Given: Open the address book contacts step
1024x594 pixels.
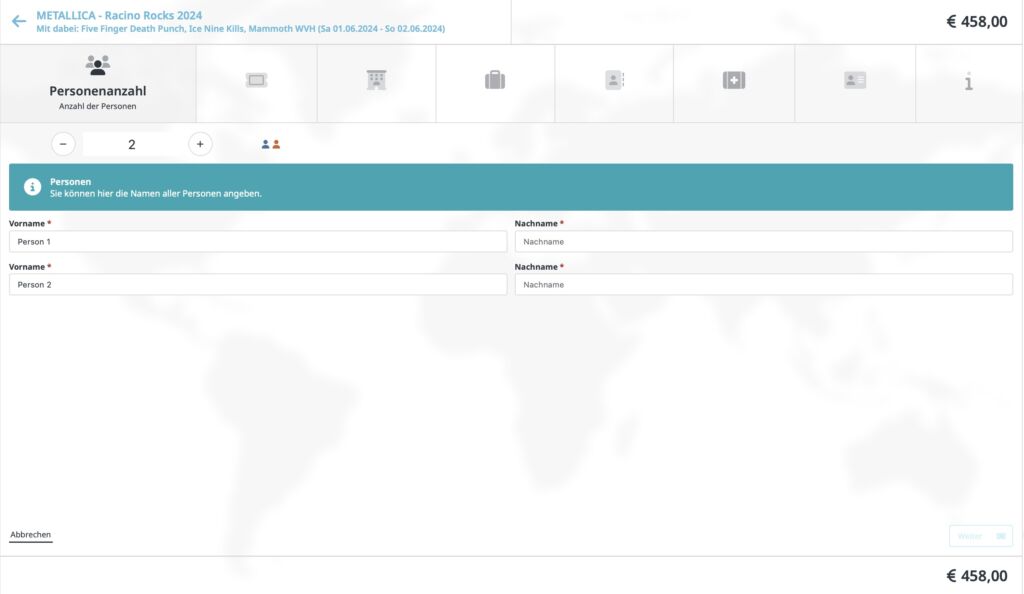Looking at the screenshot, I should point(614,81).
